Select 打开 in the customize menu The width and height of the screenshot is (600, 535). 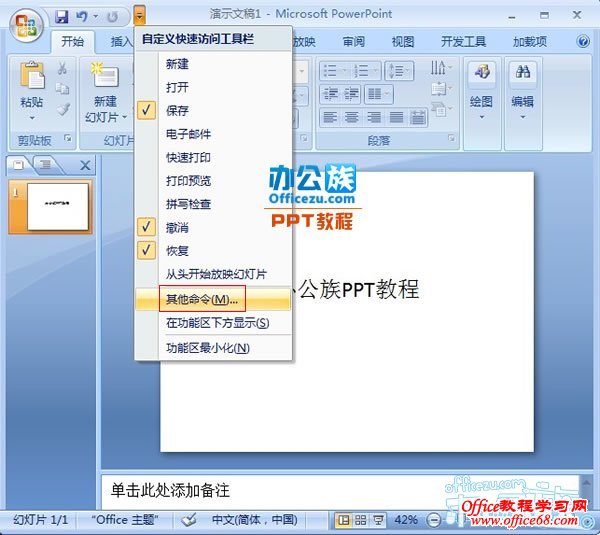213,87
